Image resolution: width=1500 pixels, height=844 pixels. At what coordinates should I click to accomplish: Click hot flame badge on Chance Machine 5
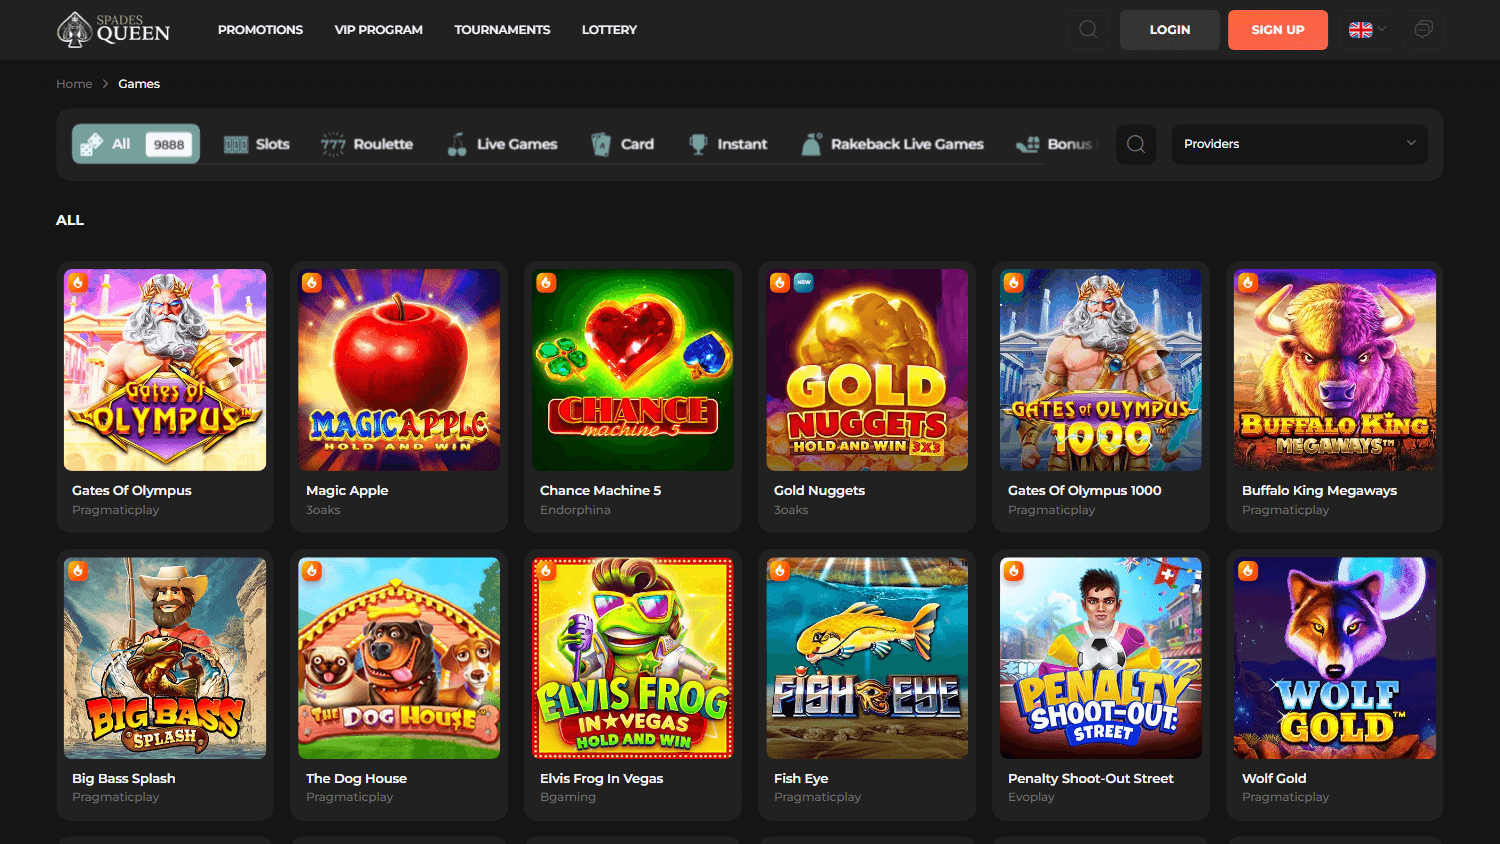[546, 283]
